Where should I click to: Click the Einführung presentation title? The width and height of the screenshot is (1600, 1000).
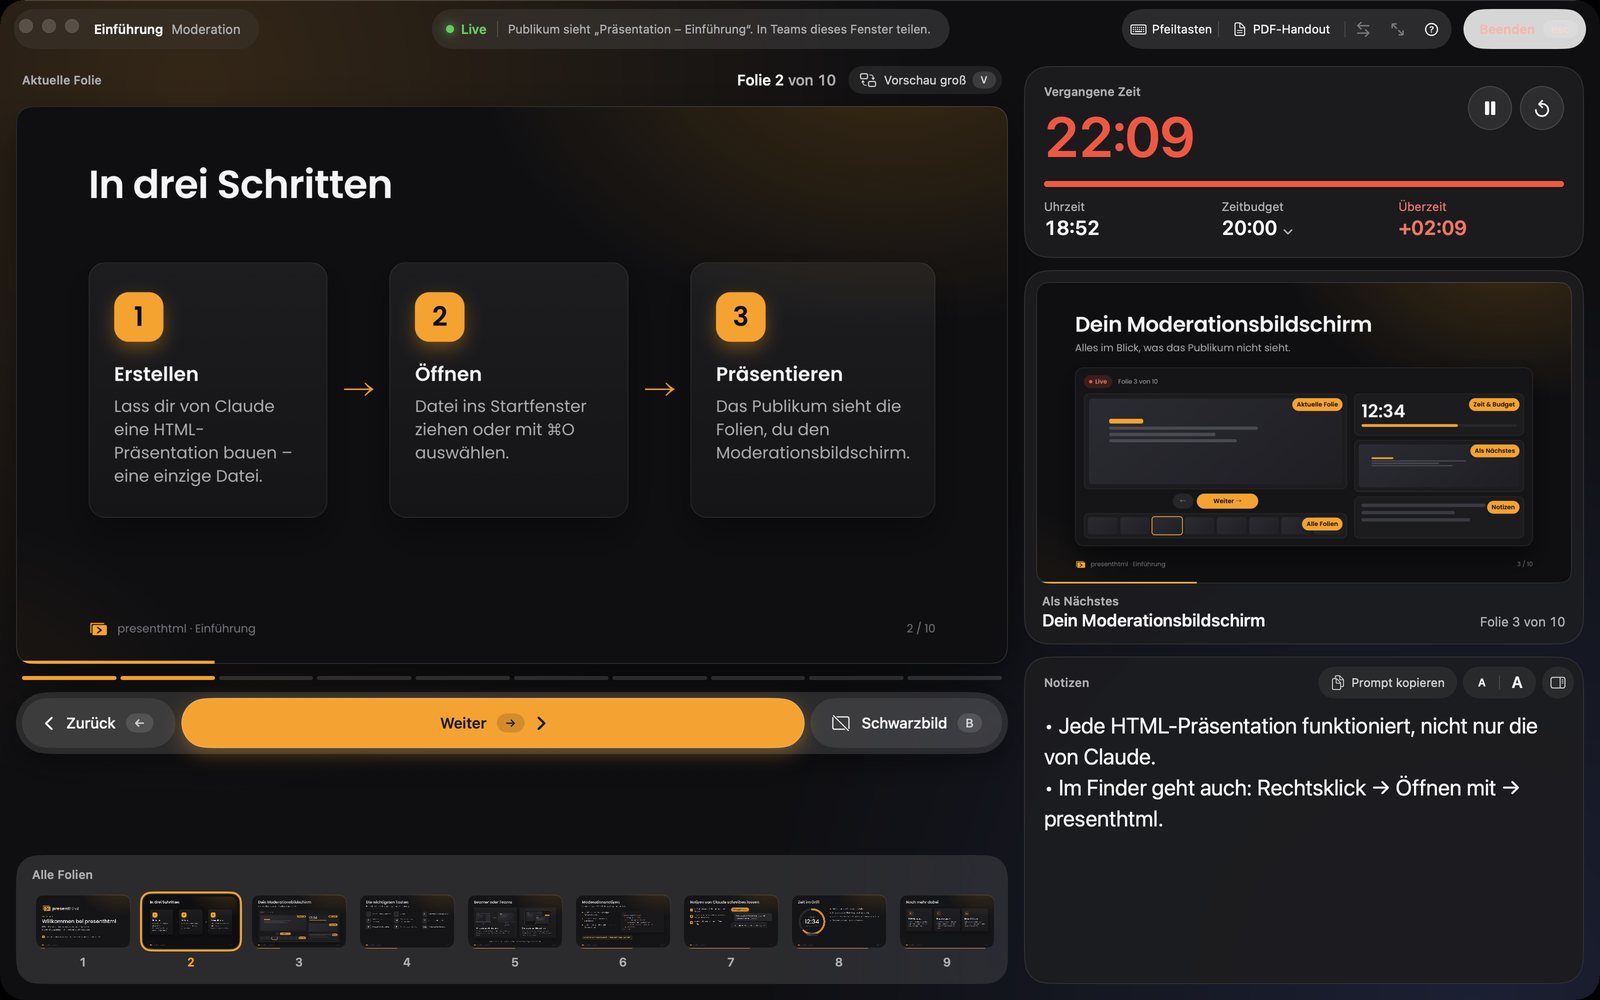(128, 29)
